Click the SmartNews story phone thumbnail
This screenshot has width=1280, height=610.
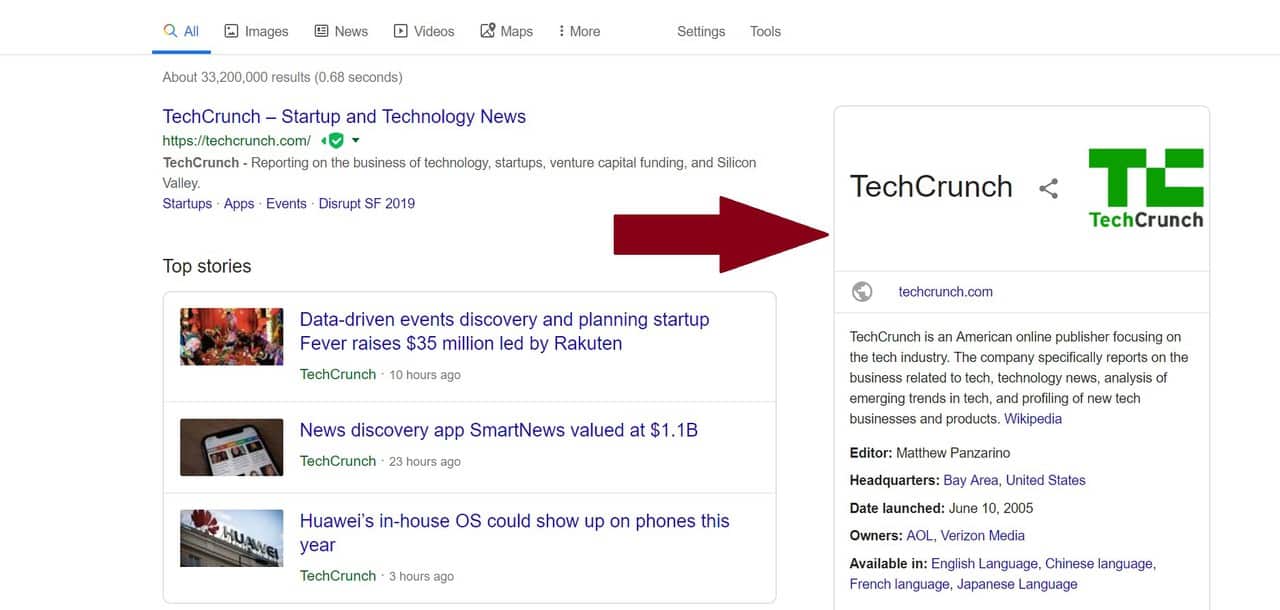click(x=232, y=447)
